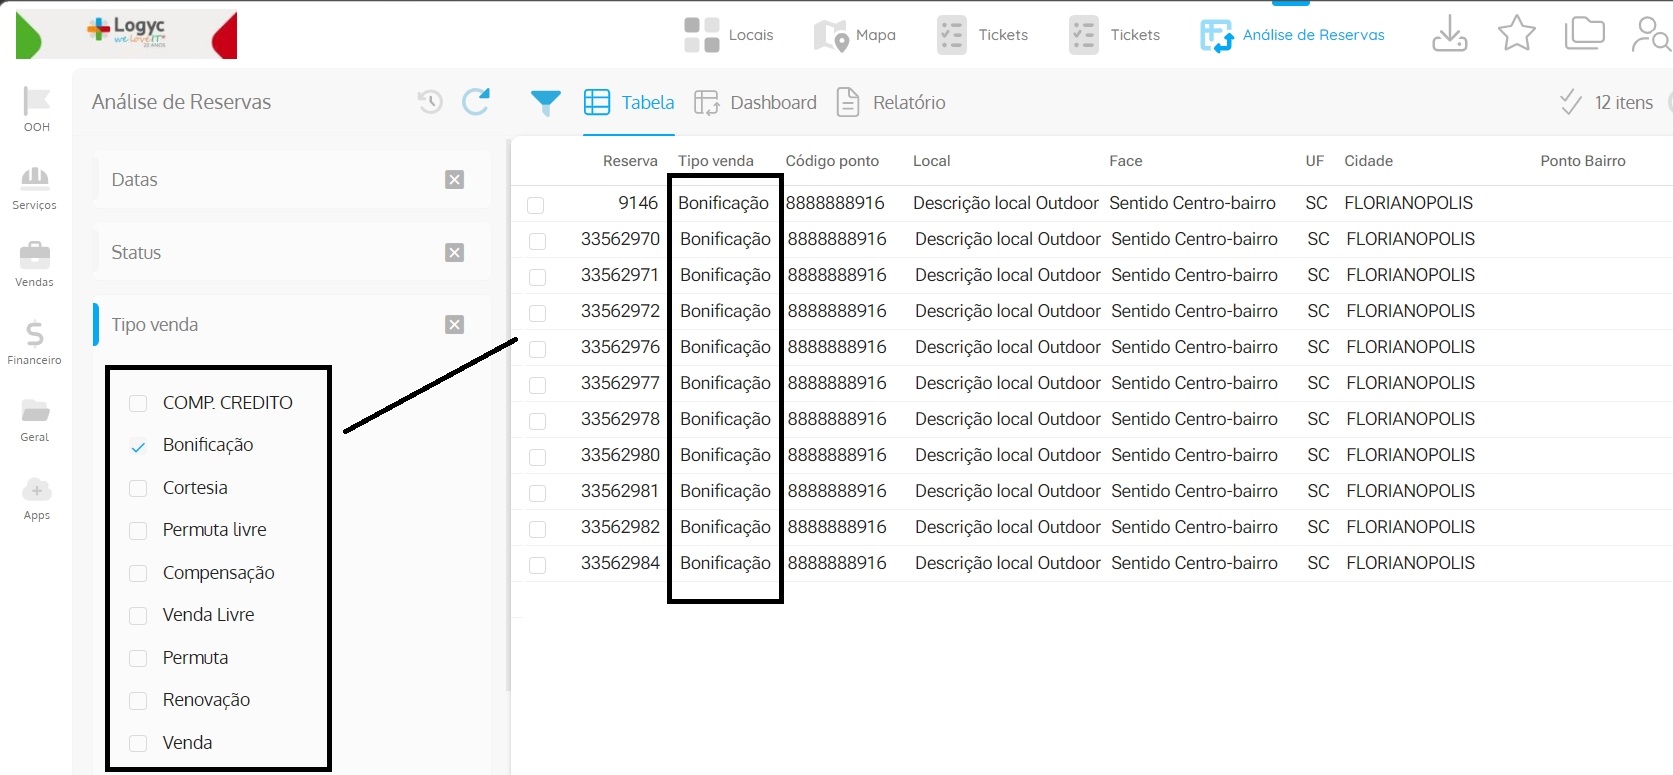Select the row checkbox for reserva 9146
1673x775 pixels.
click(536, 205)
